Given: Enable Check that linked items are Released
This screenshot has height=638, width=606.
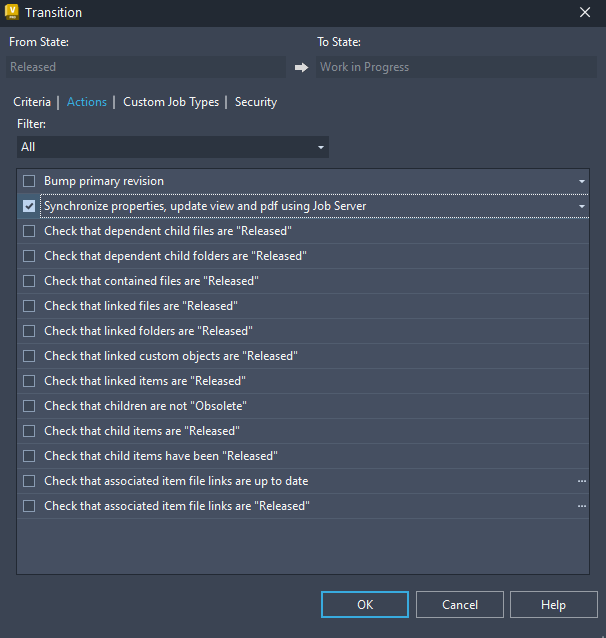Looking at the screenshot, I should [29, 381].
